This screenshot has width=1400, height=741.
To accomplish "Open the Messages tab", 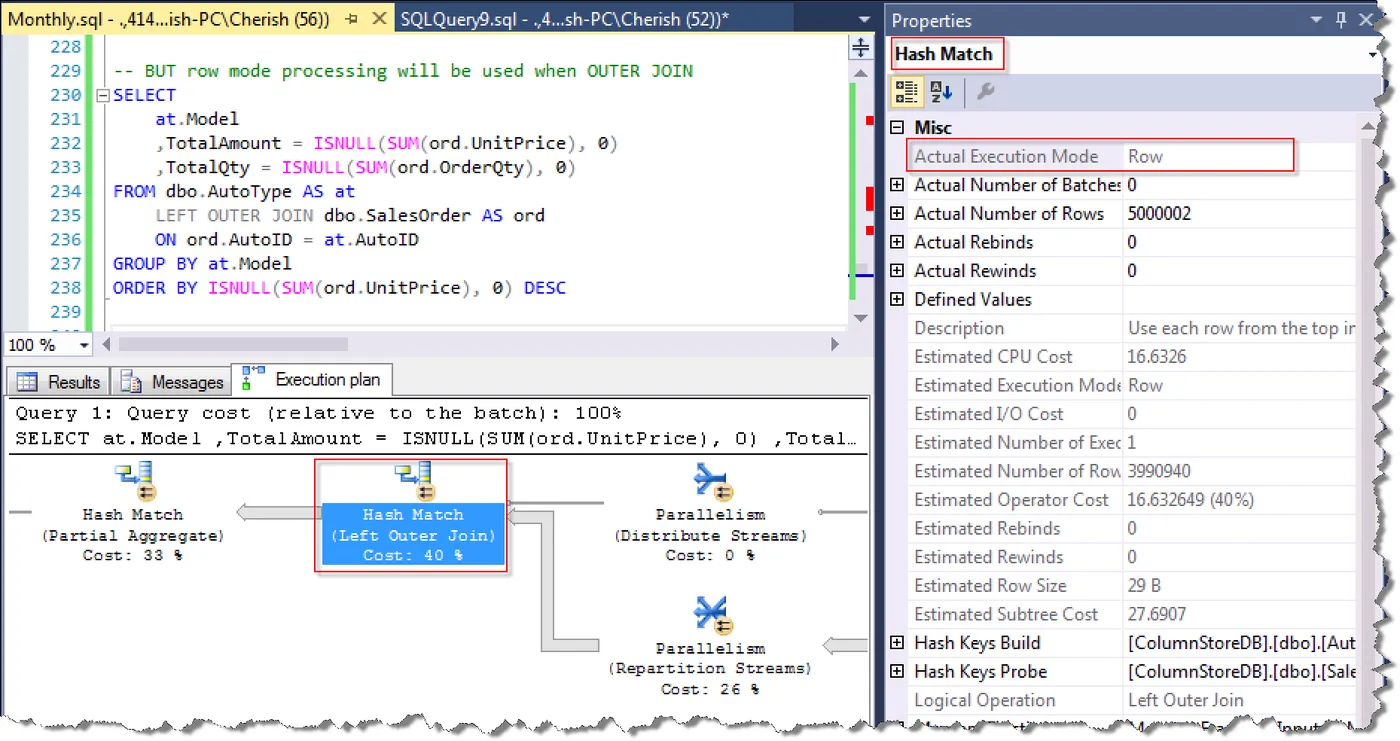I will pyautogui.click(x=171, y=382).
